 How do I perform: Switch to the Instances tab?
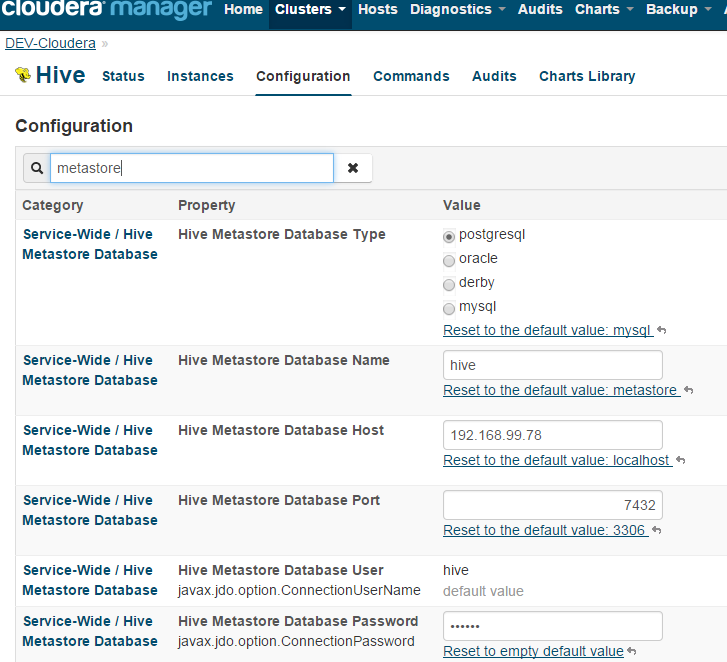pyautogui.click(x=200, y=76)
